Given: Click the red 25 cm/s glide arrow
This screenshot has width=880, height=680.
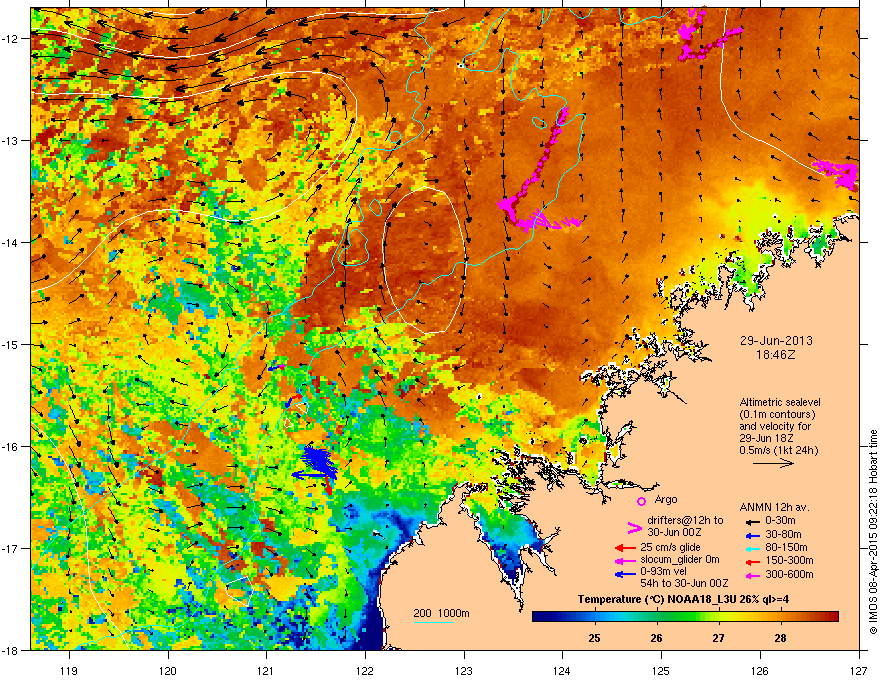Looking at the screenshot, I should pyautogui.click(x=625, y=548).
